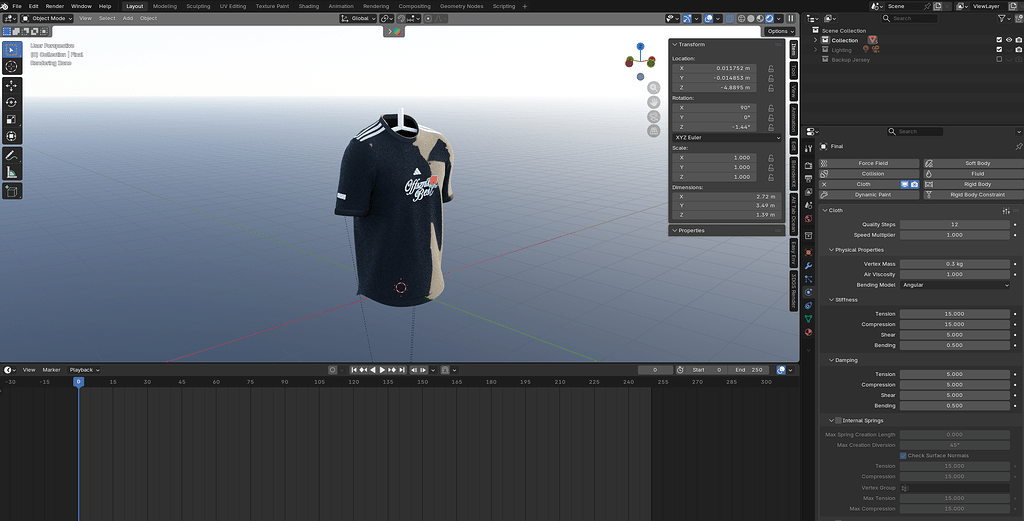The image size is (1024, 521).
Task: Toggle camera view icon in viewport
Action: [653, 116]
